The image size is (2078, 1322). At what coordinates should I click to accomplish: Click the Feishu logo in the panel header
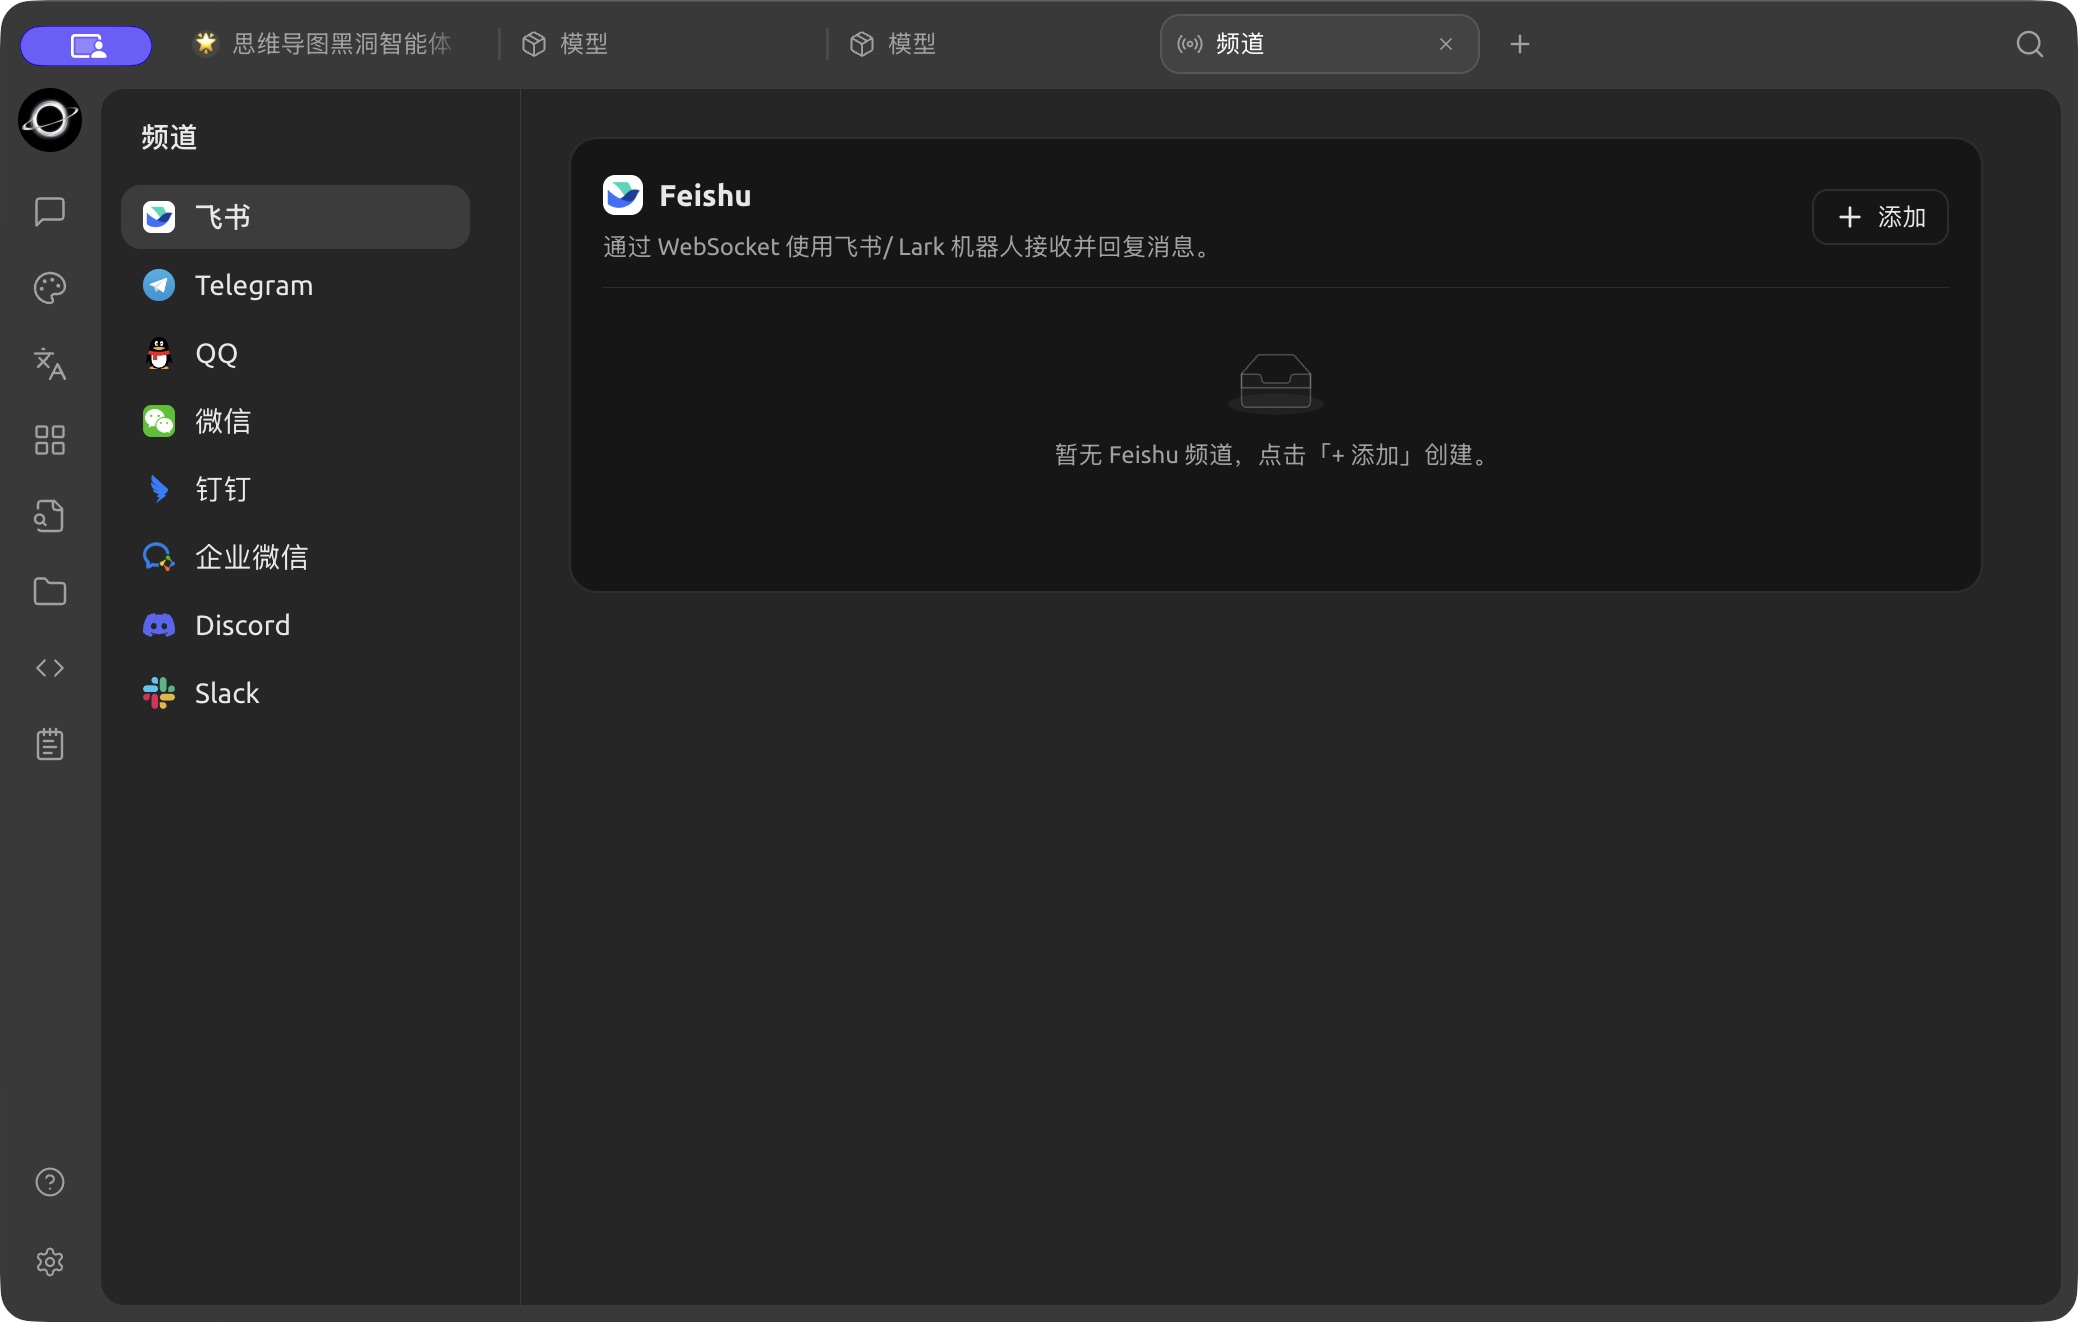[x=623, y=195]
